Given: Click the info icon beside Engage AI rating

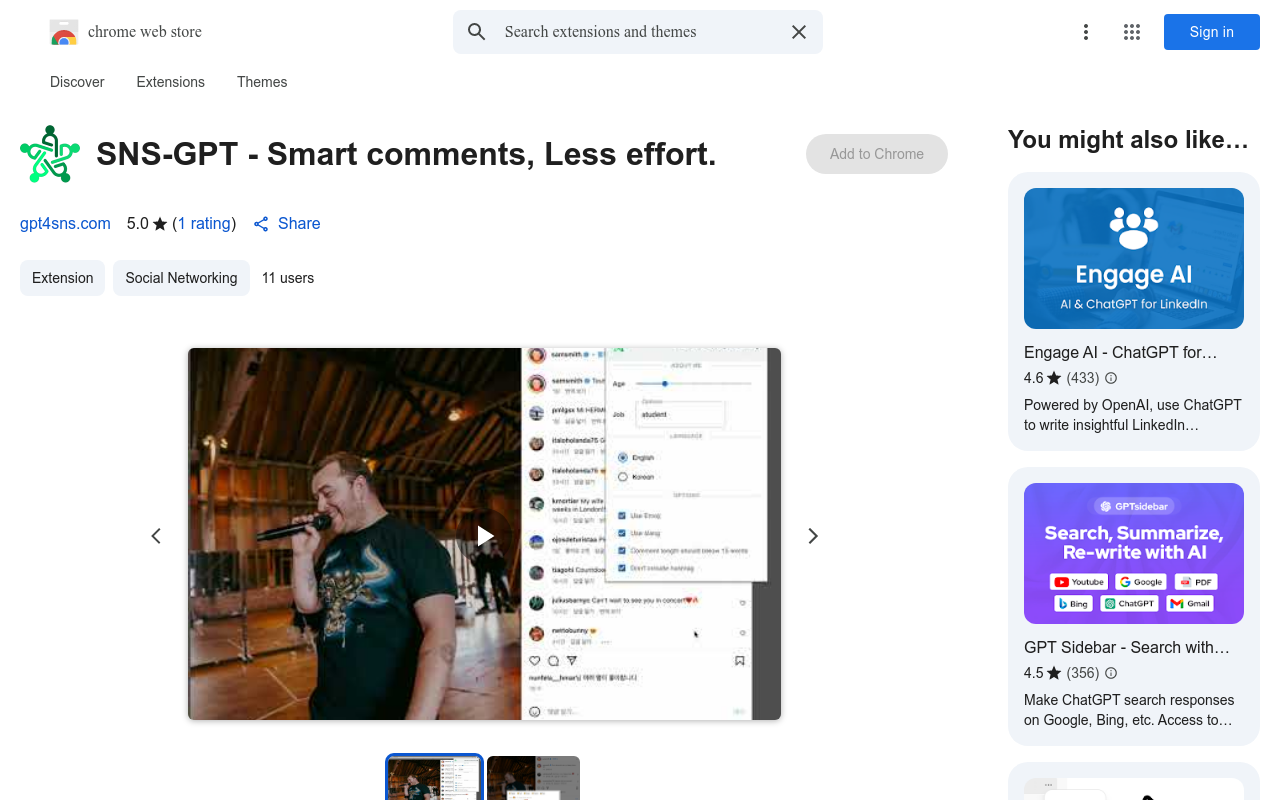Looking at the screenshot, I should [1111, 378].
